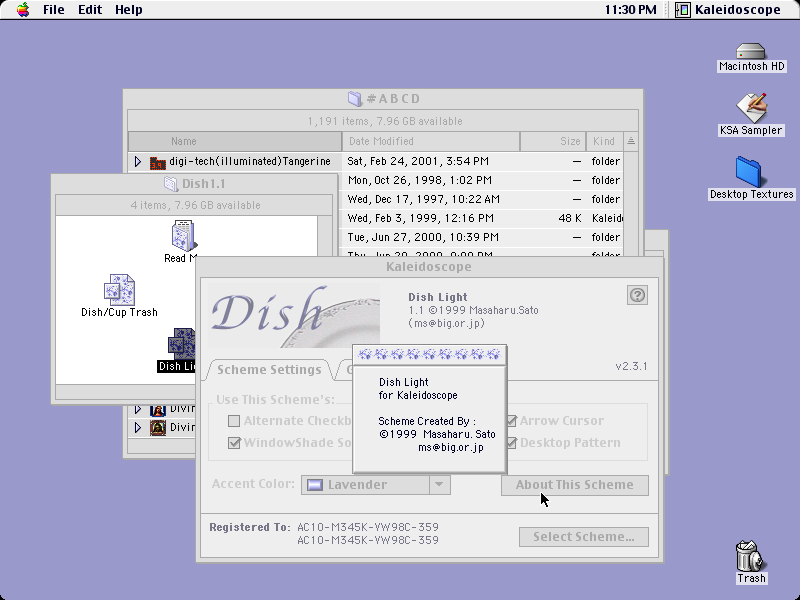The height and width of the screenshot is (600, 800).
Task: Sort #ABCD list by Size column
Action: [x=553, y=141]
